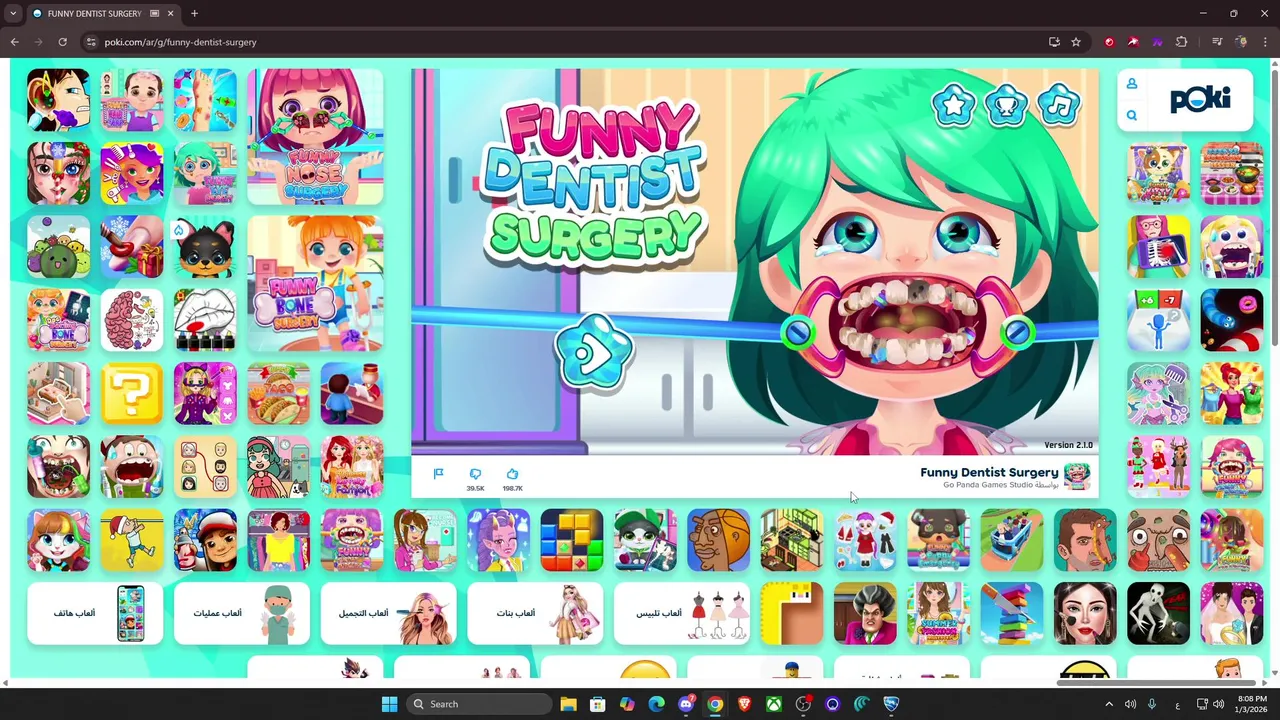The image size is (1280, 720).
Task: Open File Explorer from the taskbar
Action: [x=568, y=704]
